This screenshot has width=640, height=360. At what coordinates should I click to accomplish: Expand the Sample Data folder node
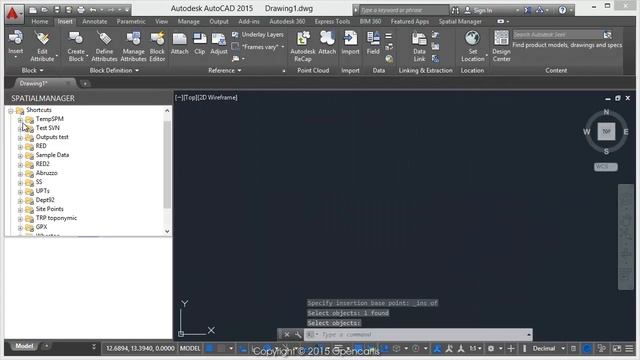coord(20,156)
